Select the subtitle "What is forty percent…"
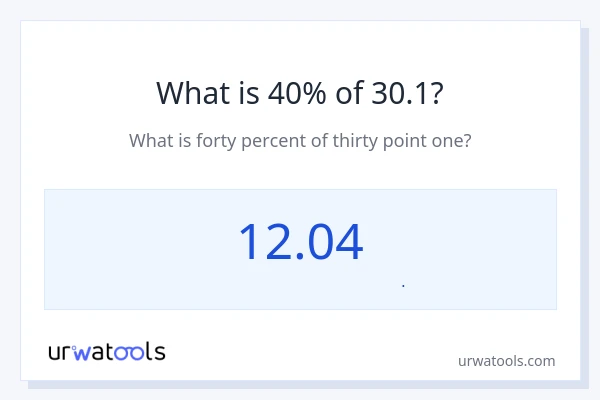This screenshot has height=400, width=600. point(300,141)
